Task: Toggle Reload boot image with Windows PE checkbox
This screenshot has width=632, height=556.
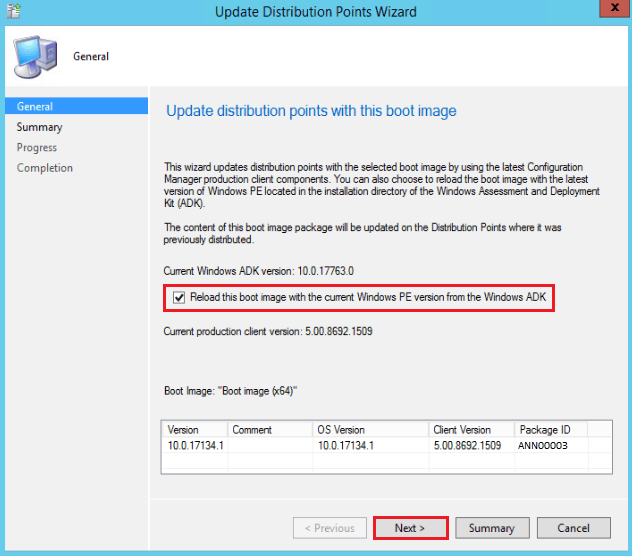Action: 179,298
